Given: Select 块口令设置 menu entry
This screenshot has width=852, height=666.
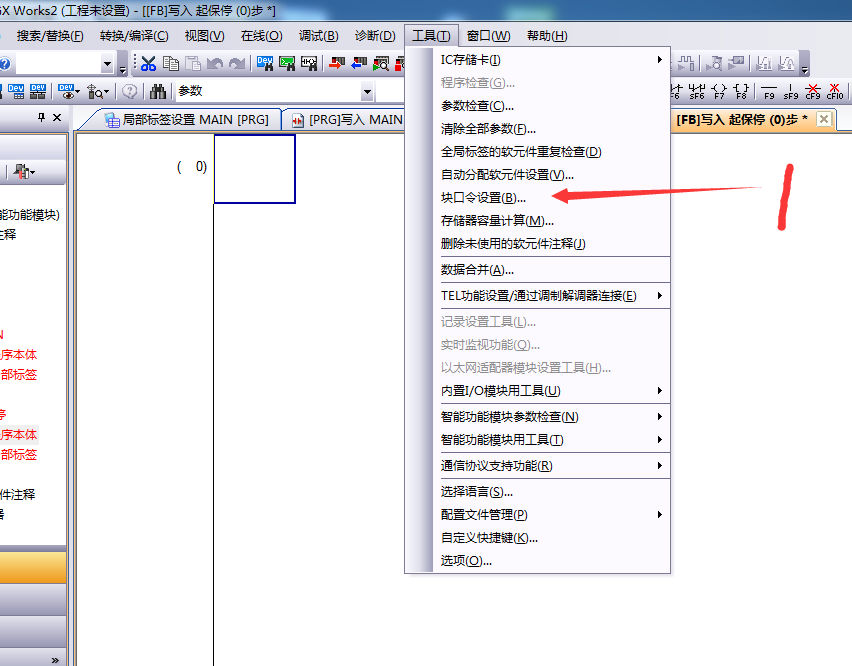Looking at the screenshot, I should (483, 198).
